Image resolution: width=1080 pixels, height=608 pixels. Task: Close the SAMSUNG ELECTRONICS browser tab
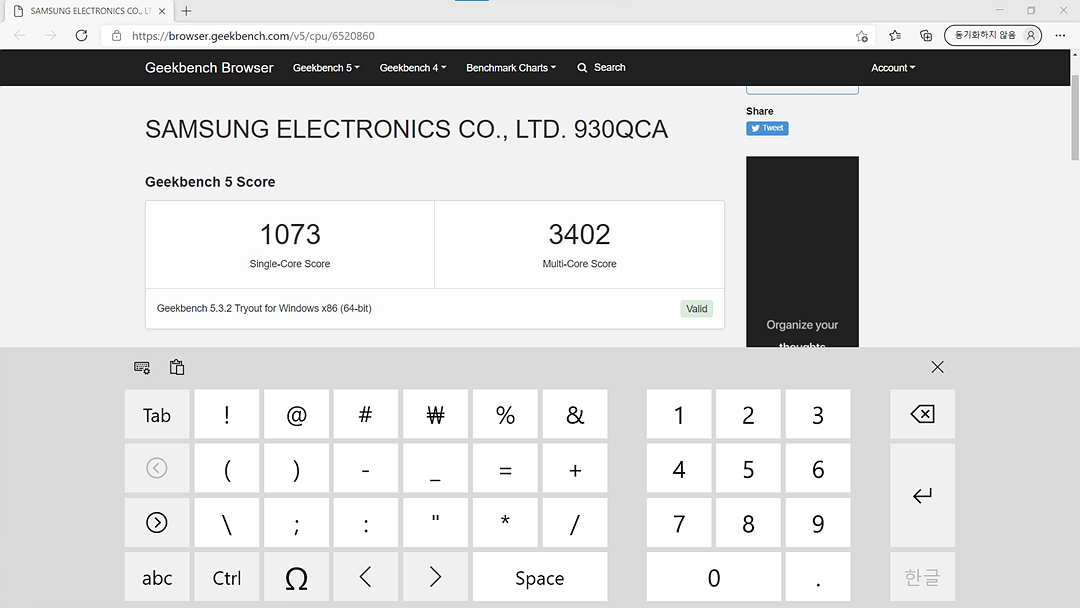pos(162,11)
